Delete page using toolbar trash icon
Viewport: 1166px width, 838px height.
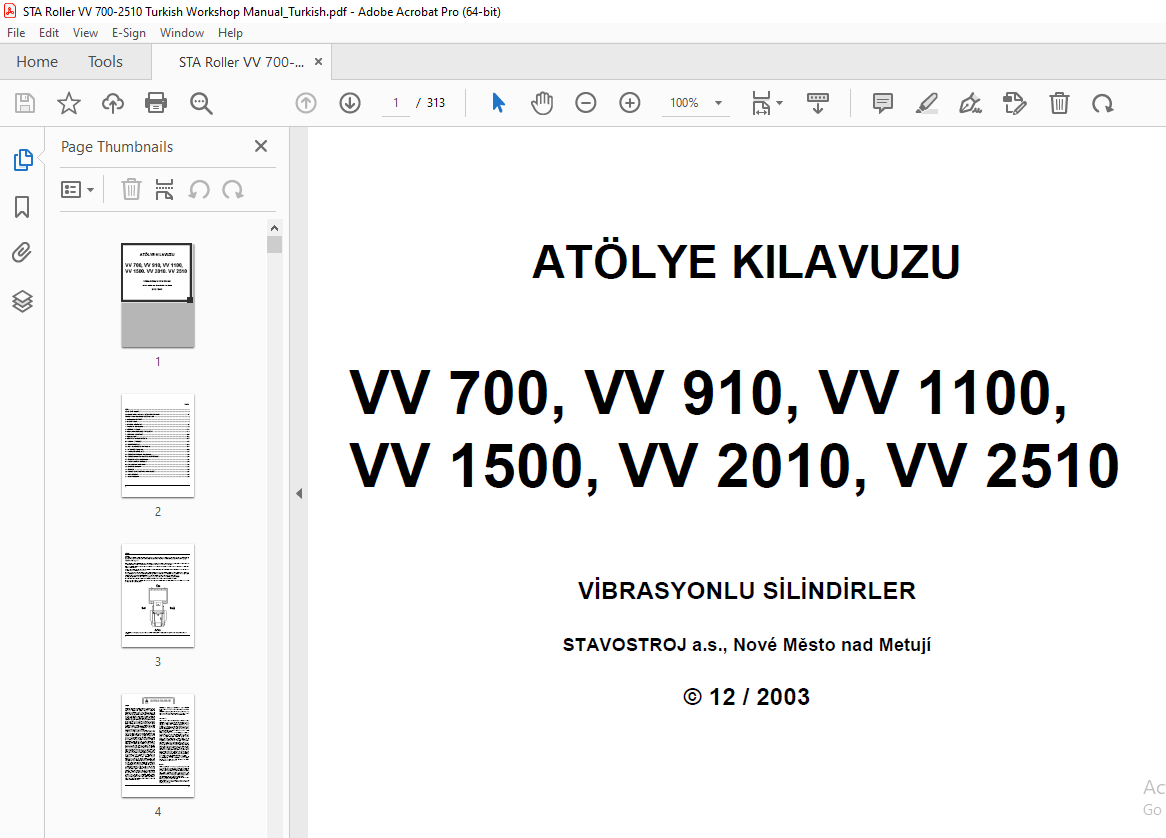tap(1059, 103)
